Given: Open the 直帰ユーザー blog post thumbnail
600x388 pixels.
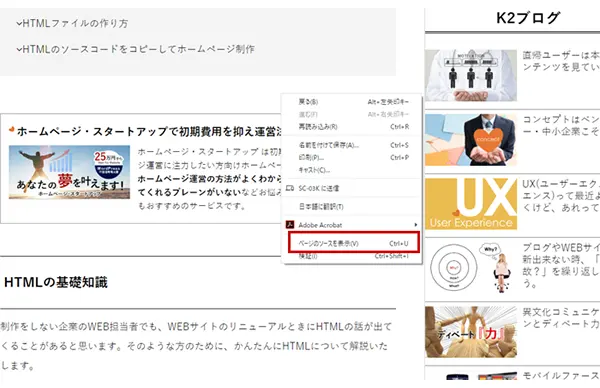Looking at the screenshot, I should point(471,75).
